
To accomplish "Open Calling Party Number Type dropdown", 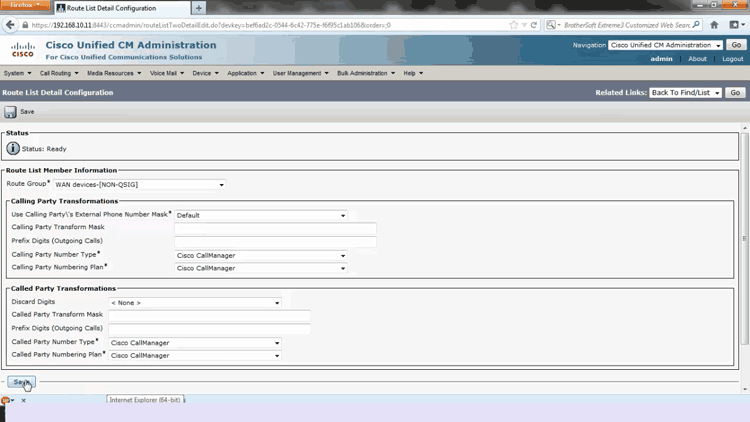I will coord(261,255).
